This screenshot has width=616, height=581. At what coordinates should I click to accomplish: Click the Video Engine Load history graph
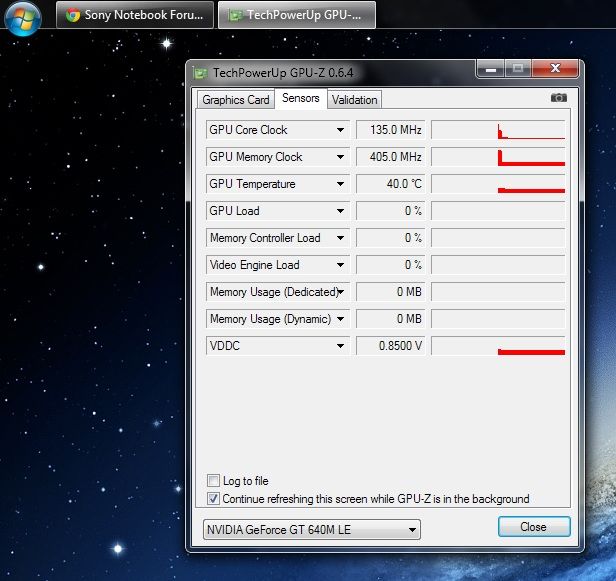498,265
